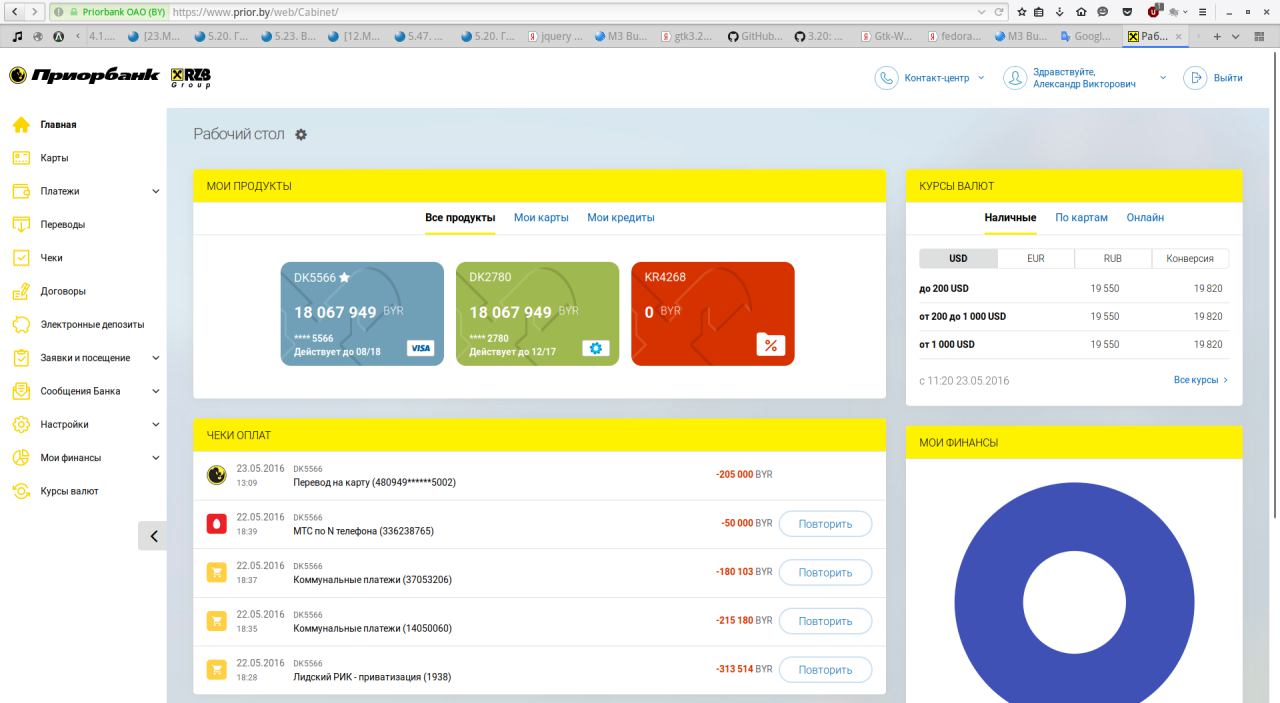Click the user profile avatar icon
This screenshot has width=1280, height=703.
(1016, 78)
